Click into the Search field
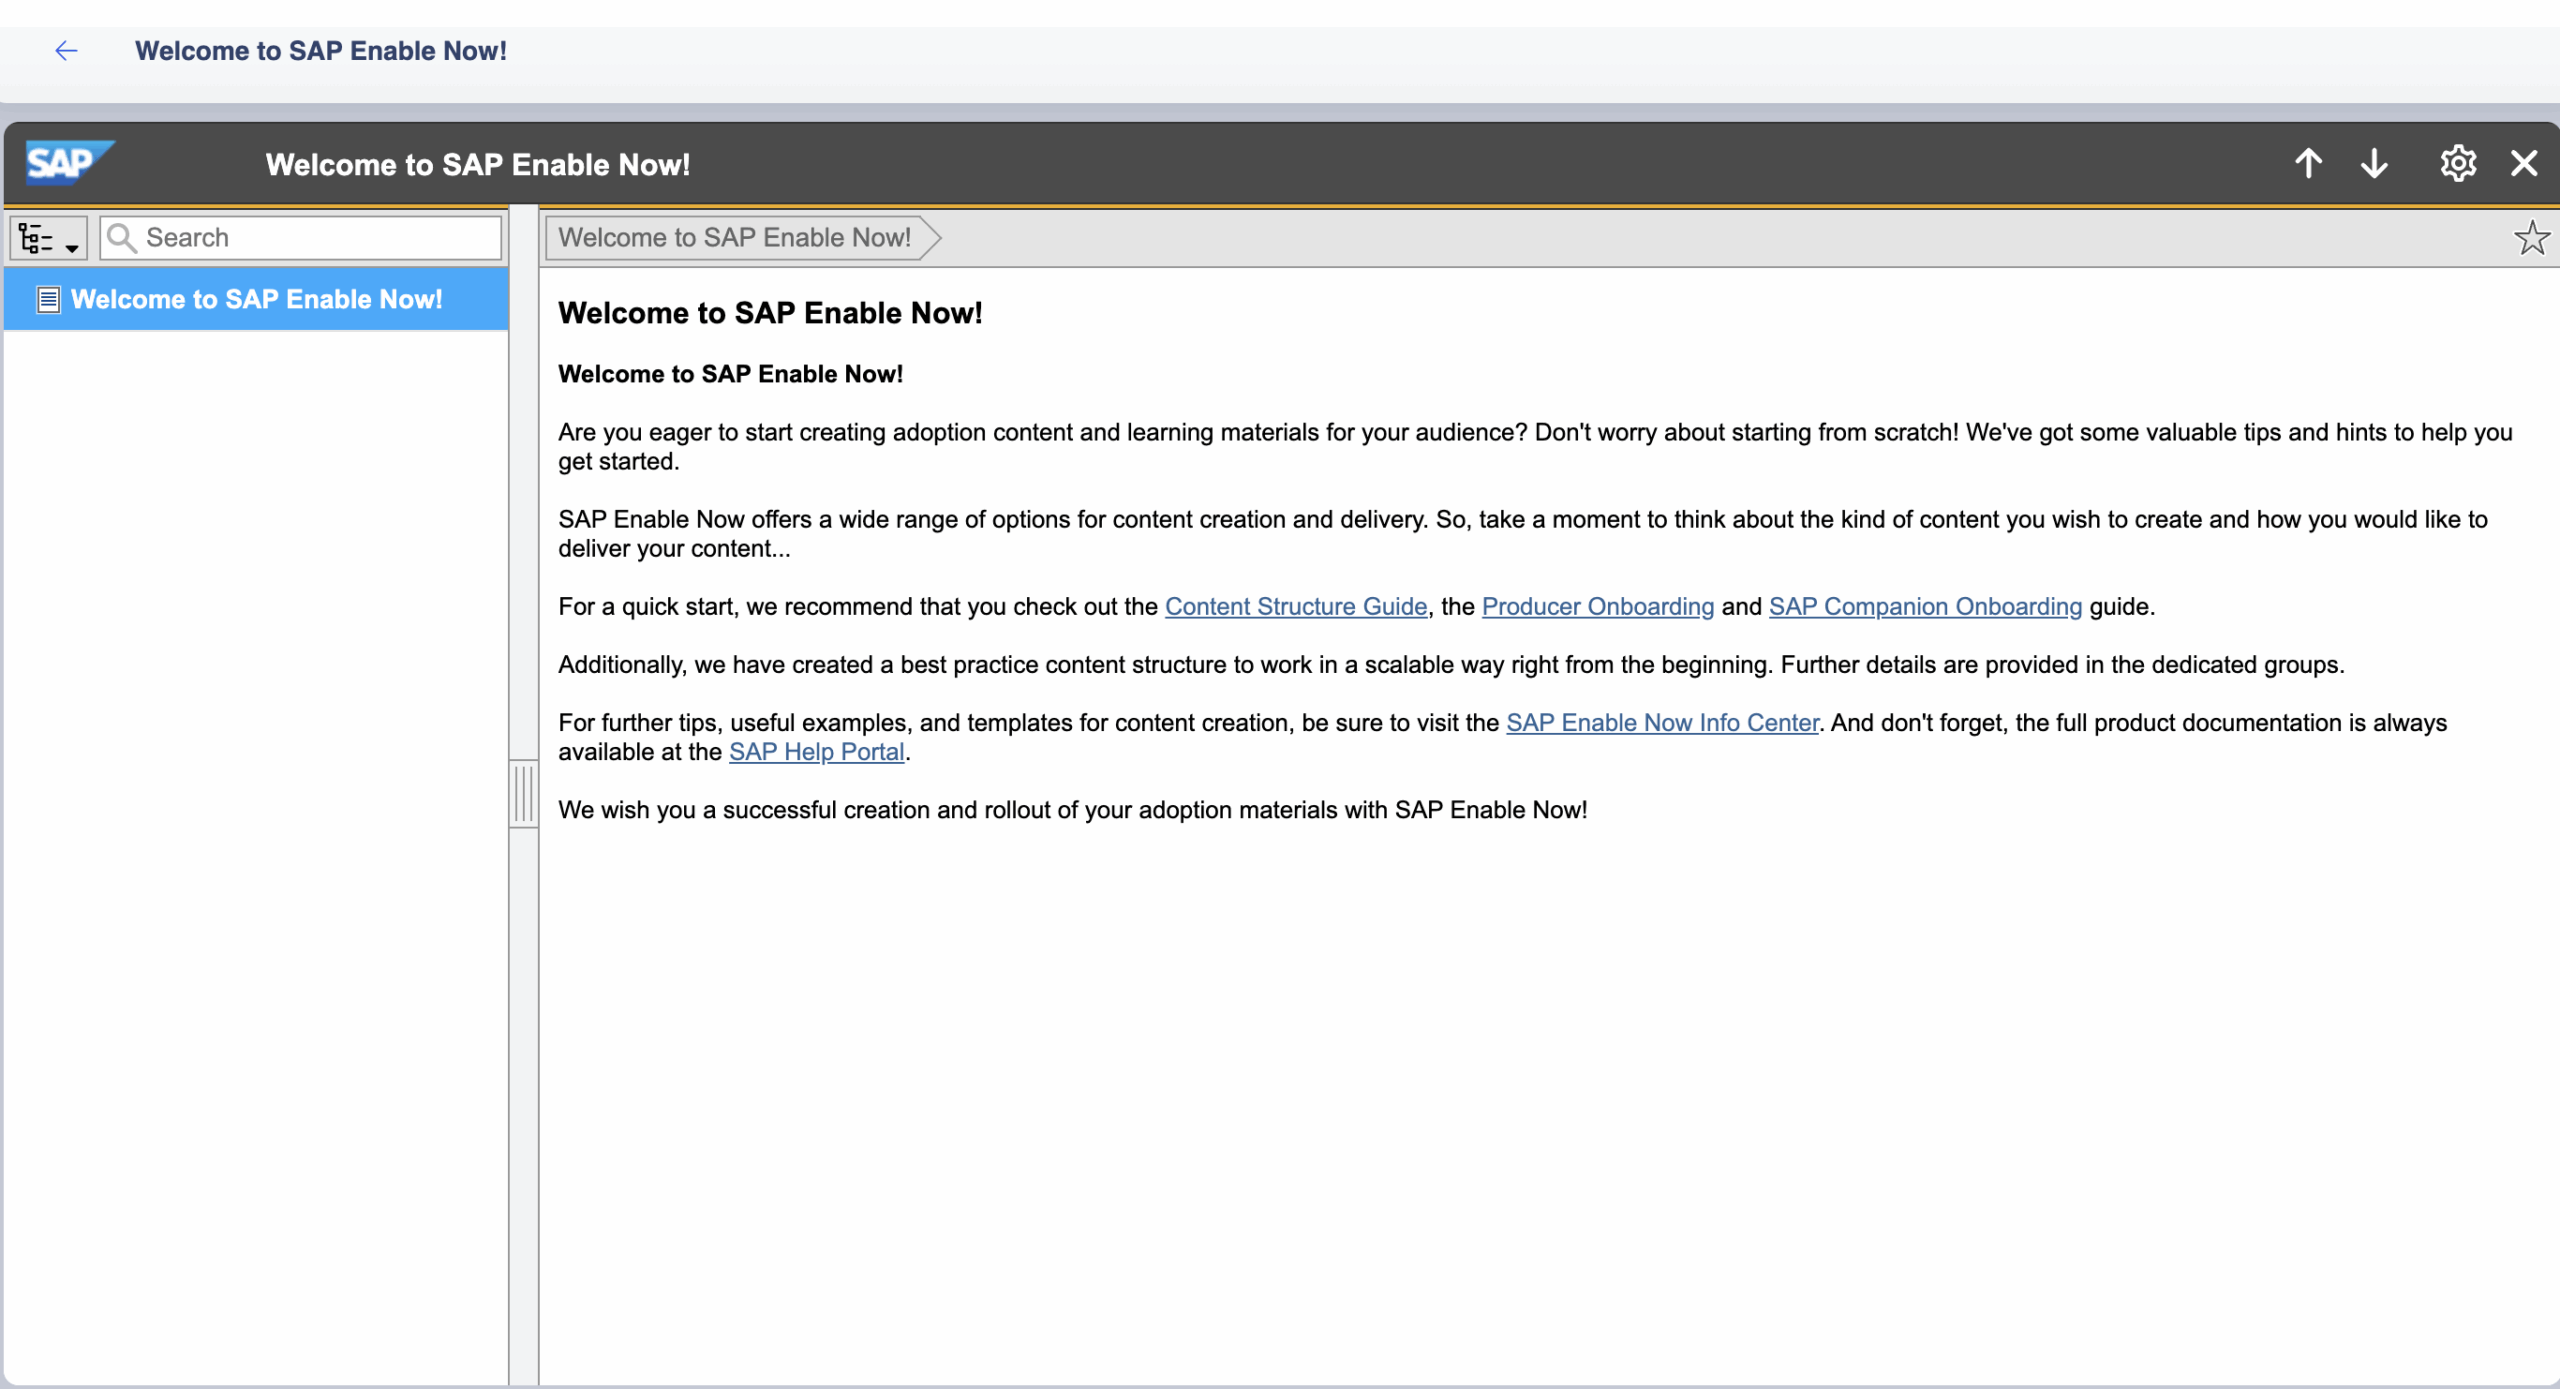The height and width of the screenshot is (1389, 2560). (x=320, y=238)
